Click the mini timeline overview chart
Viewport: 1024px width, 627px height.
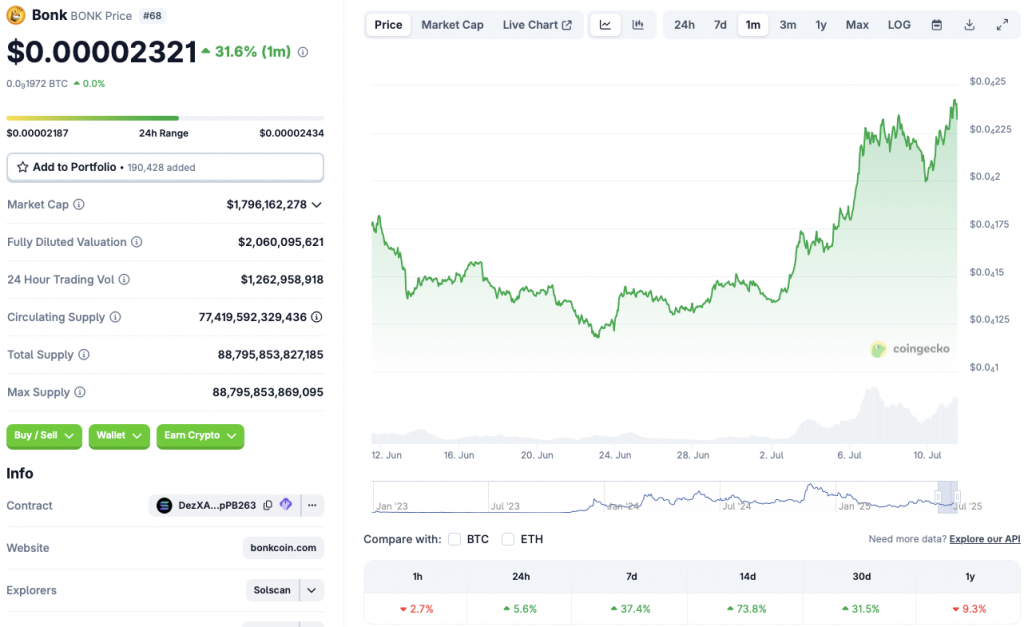point(660,495)
